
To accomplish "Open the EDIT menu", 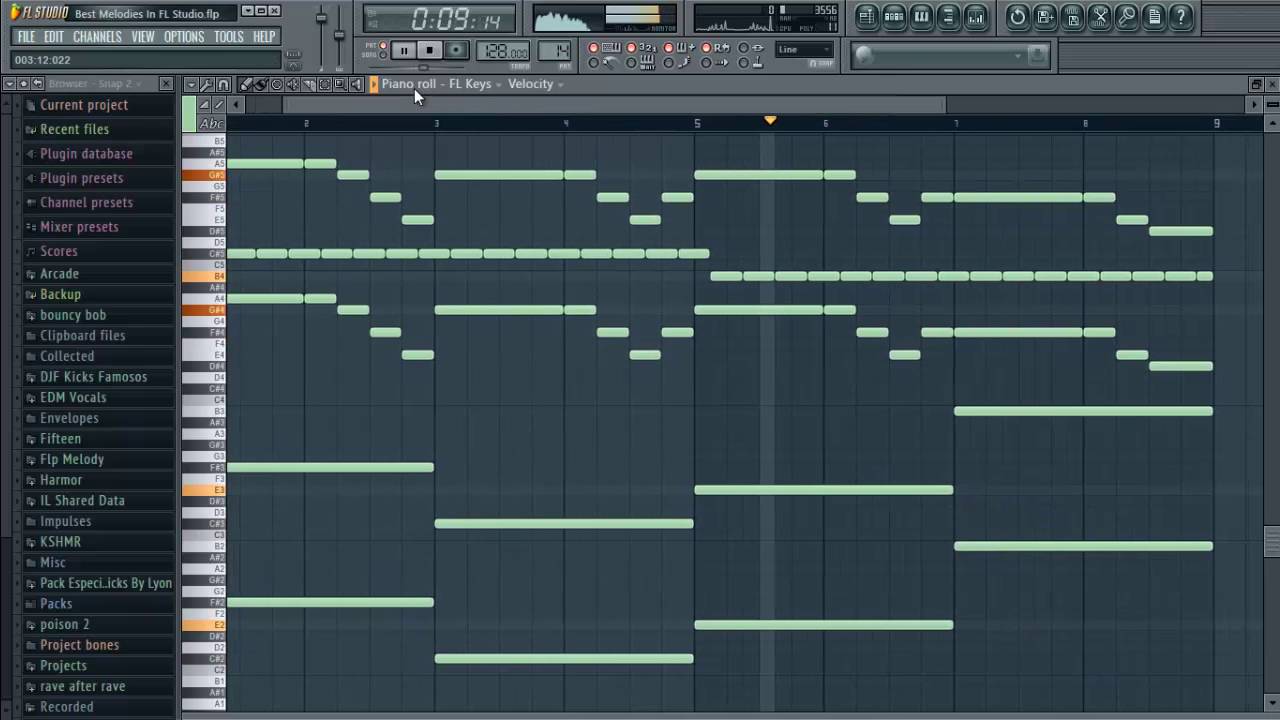I will pyautogui.click(x=54, y=37).
